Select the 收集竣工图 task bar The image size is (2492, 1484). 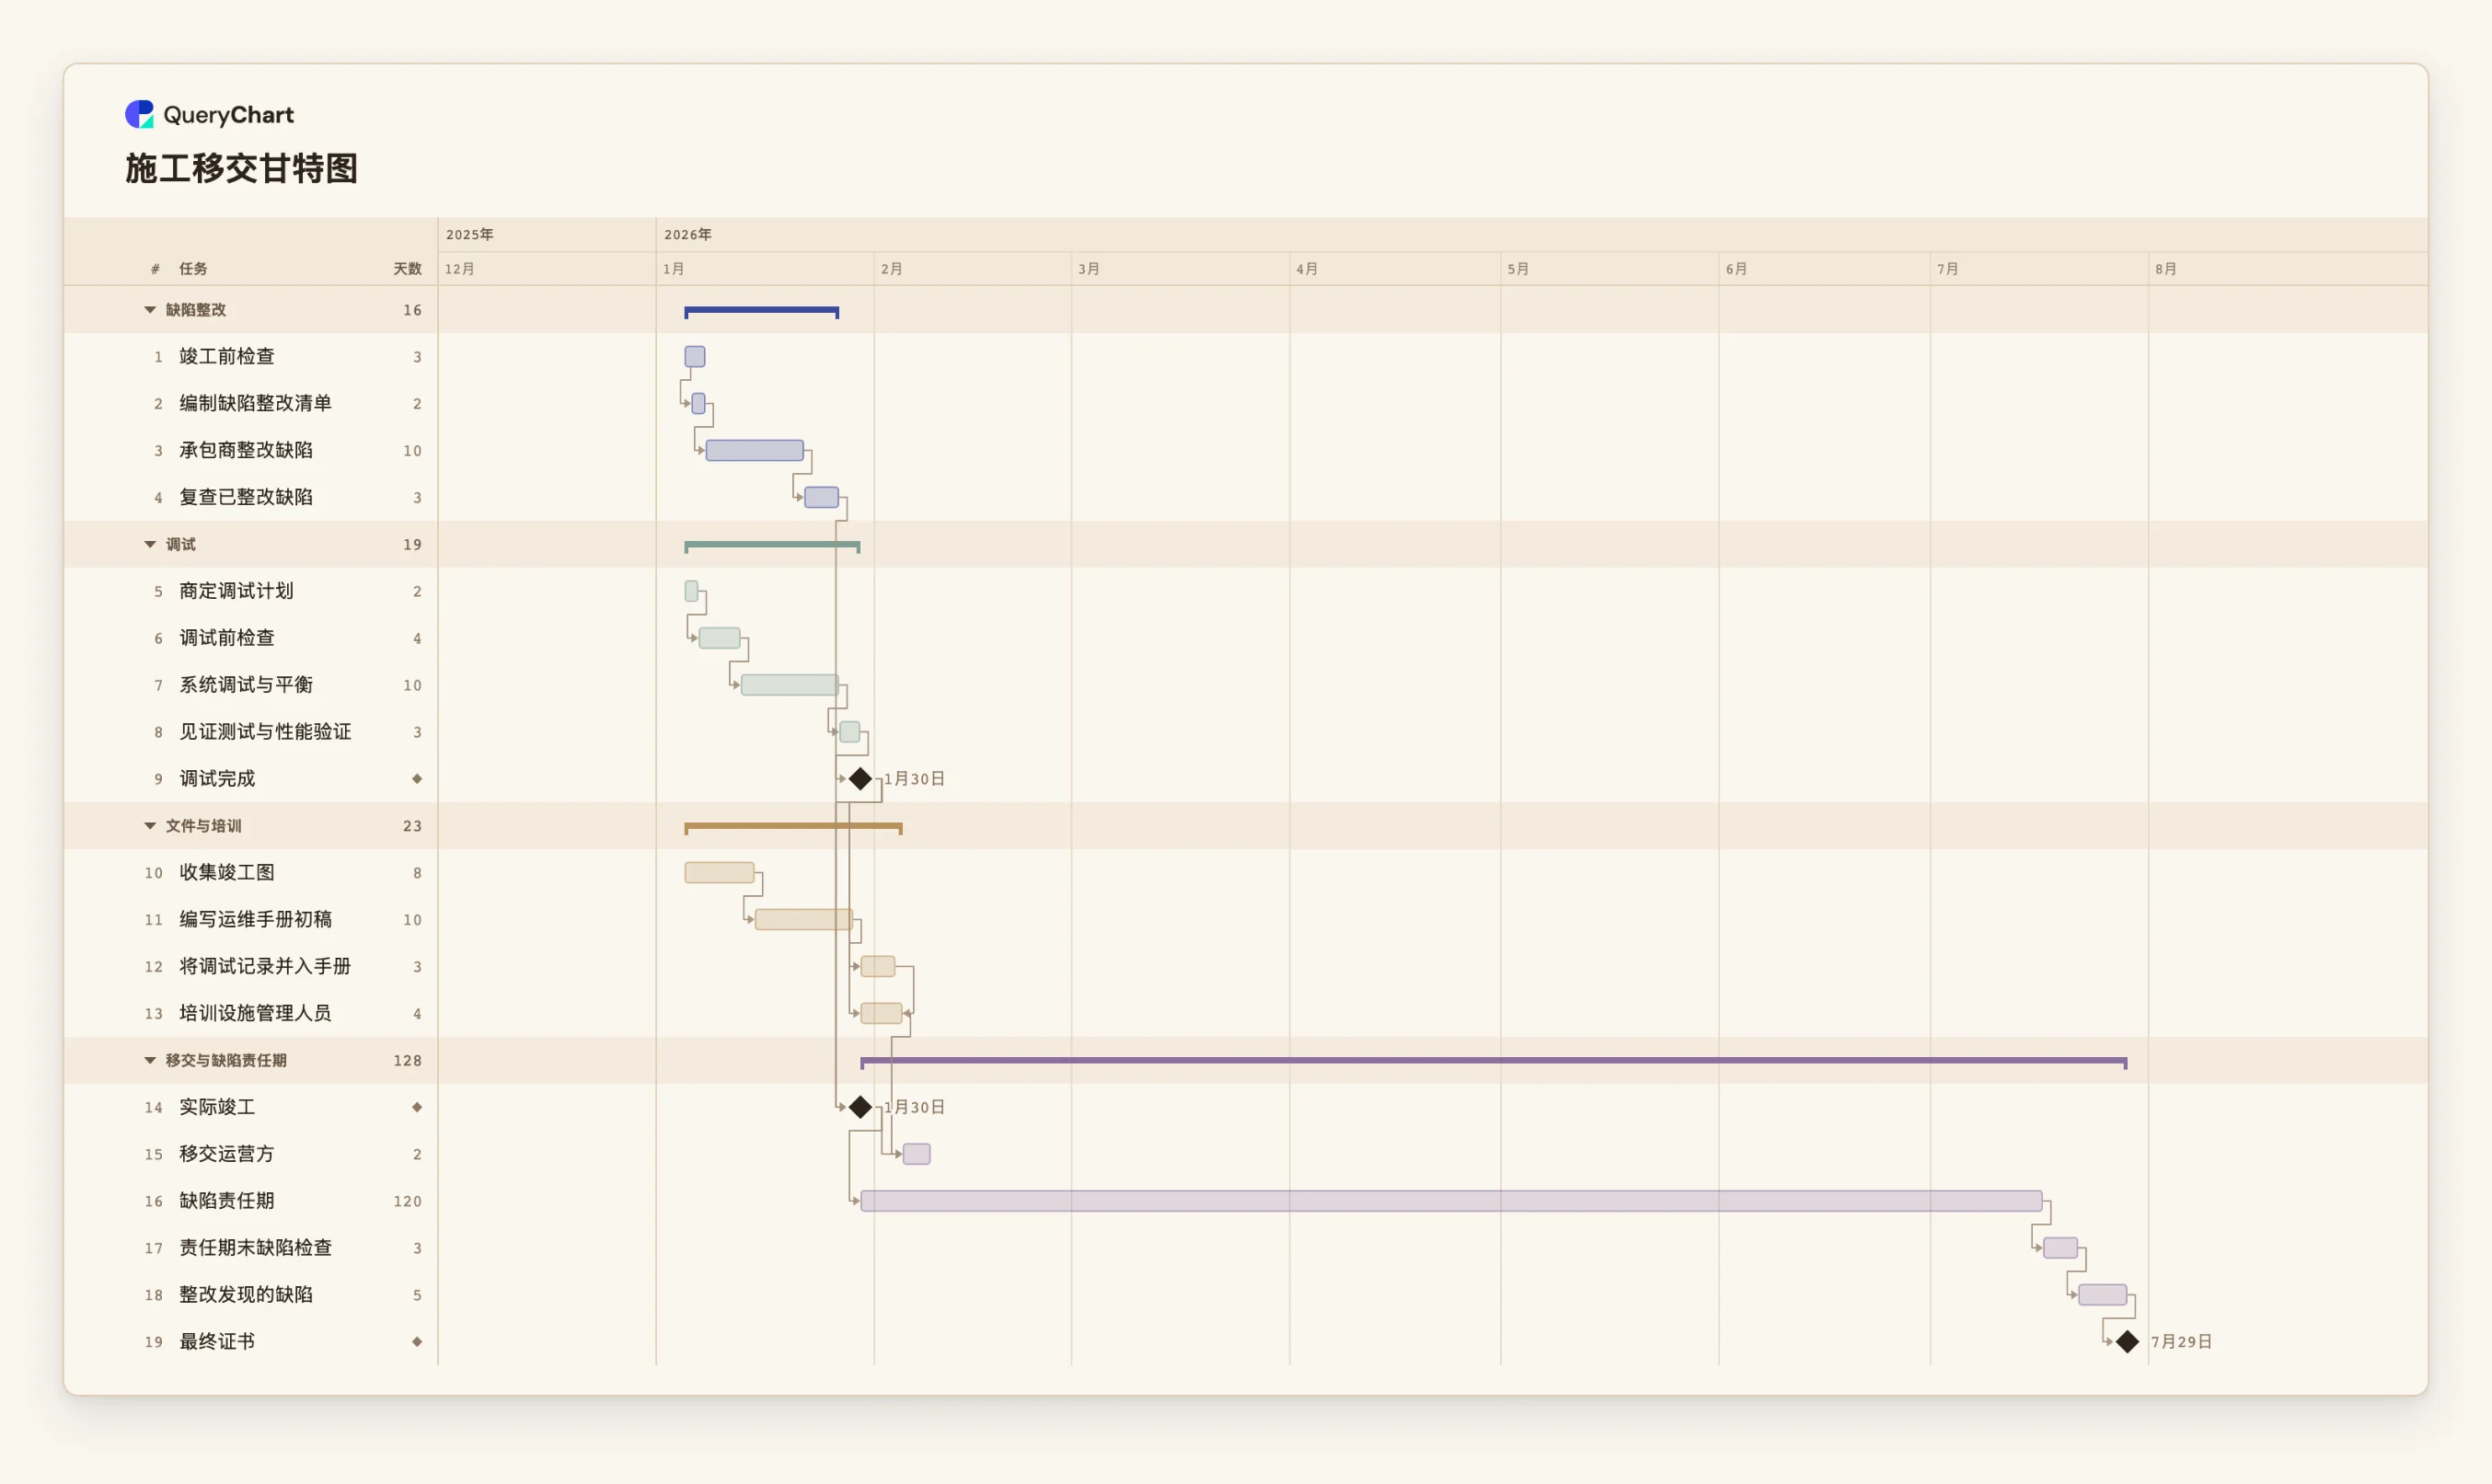point(720,873)
